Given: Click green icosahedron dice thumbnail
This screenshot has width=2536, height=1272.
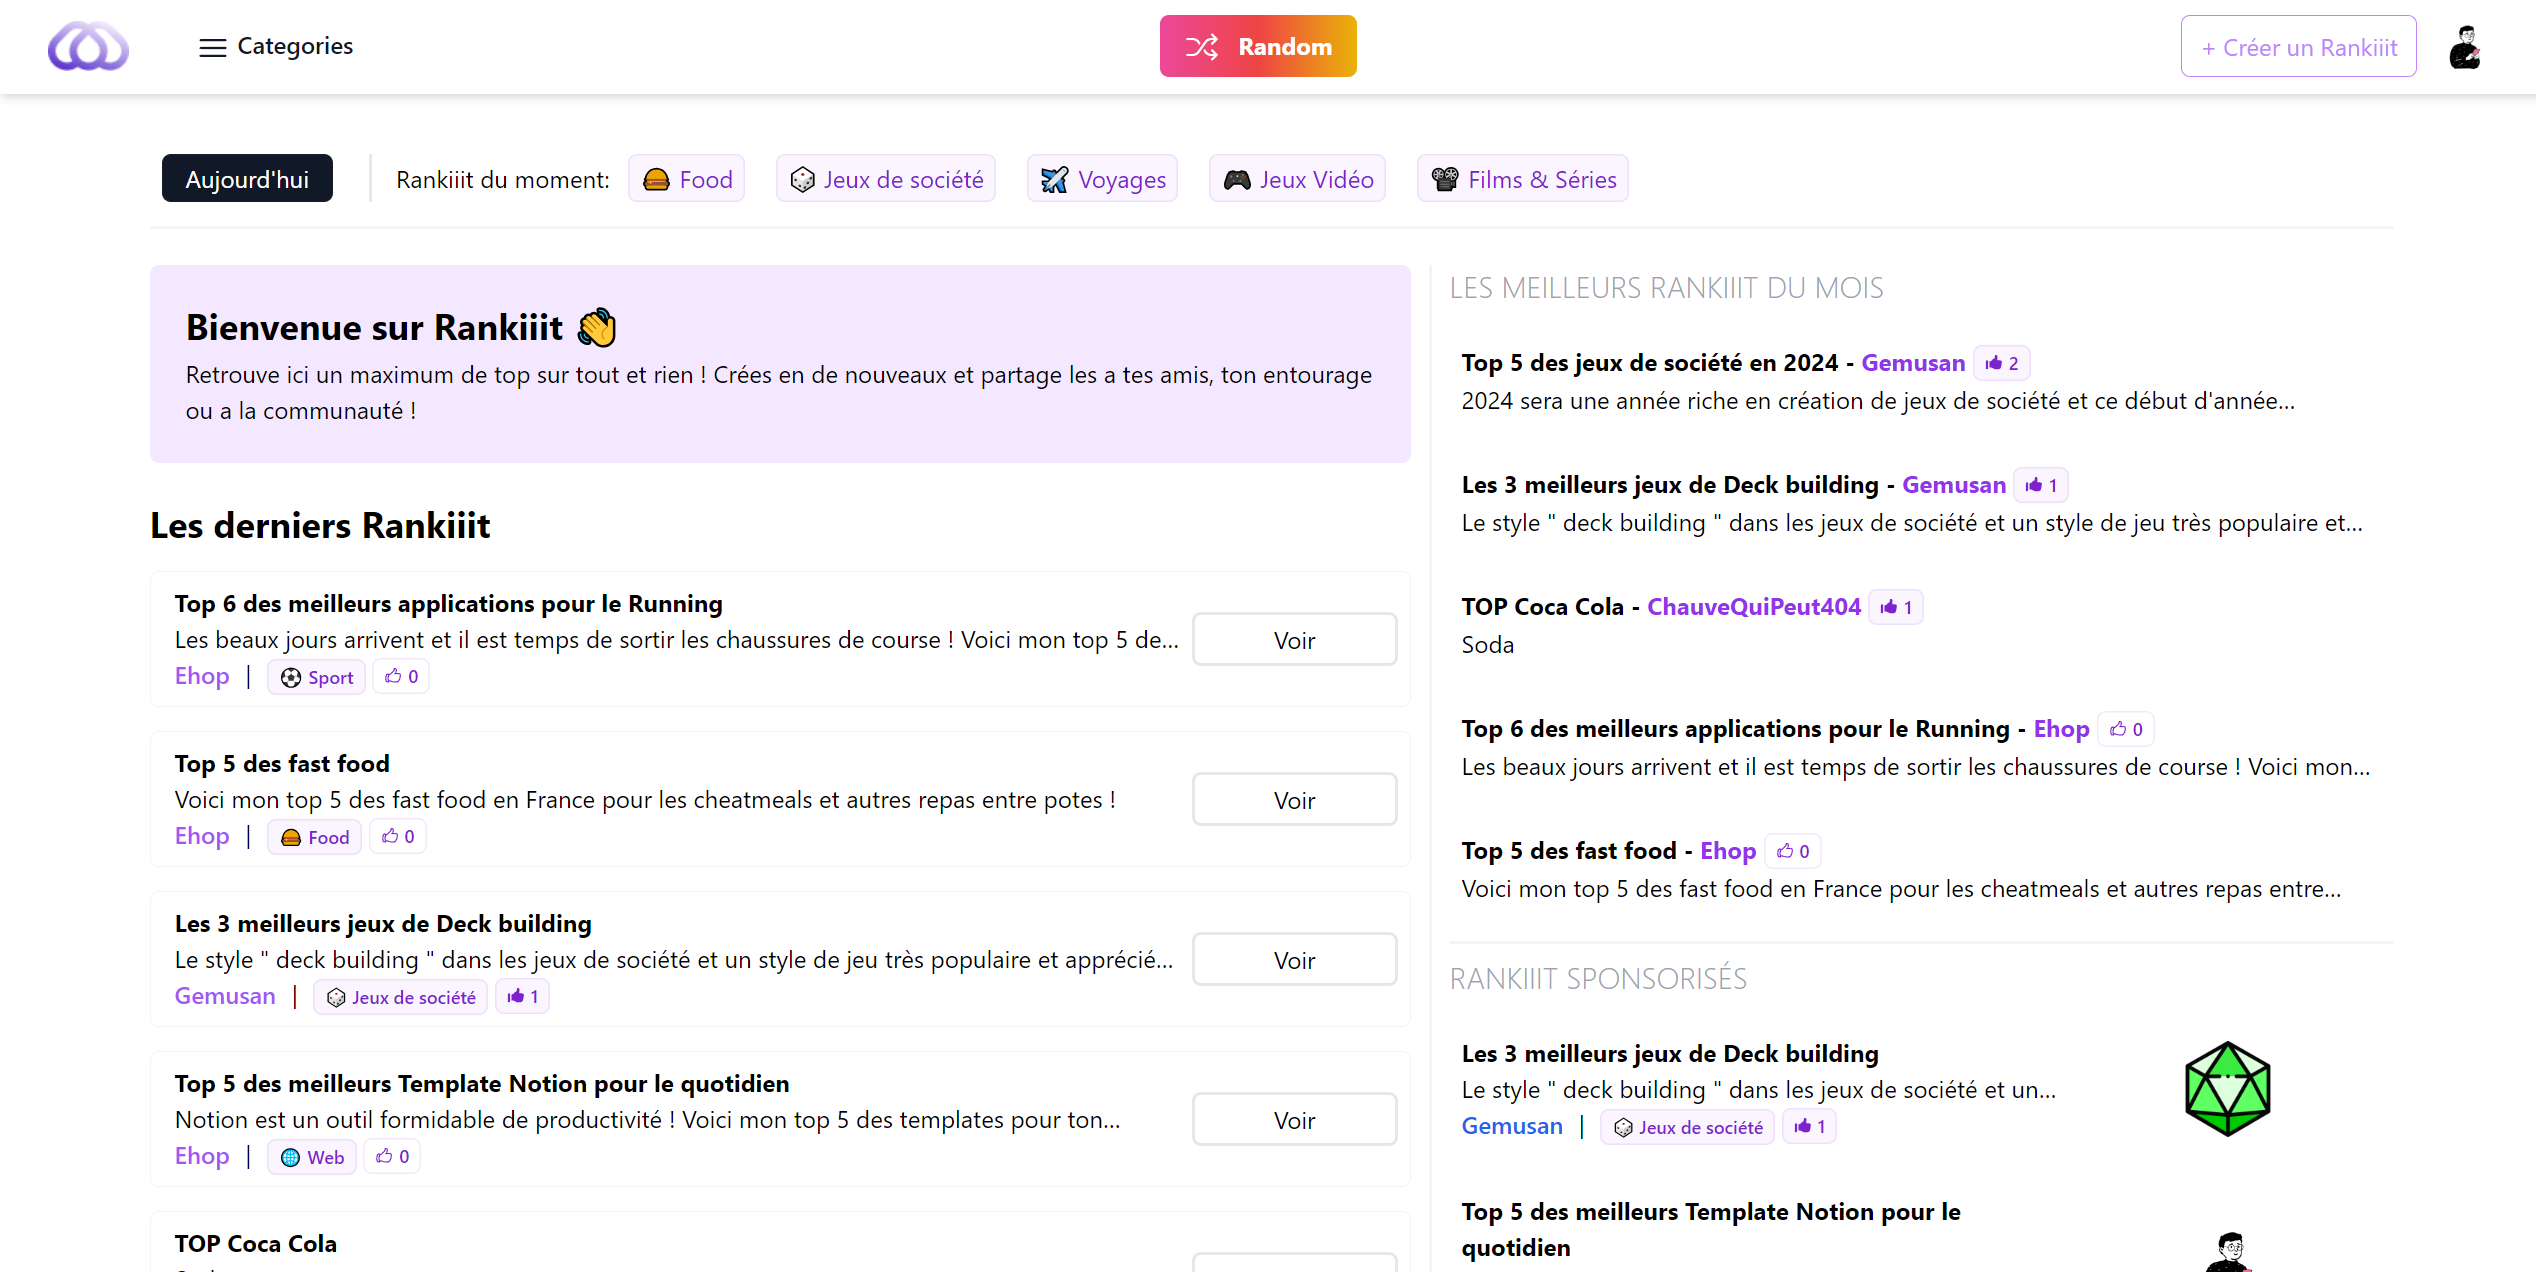Looking at the screenshot, I should click(x=2228, y=1089).
